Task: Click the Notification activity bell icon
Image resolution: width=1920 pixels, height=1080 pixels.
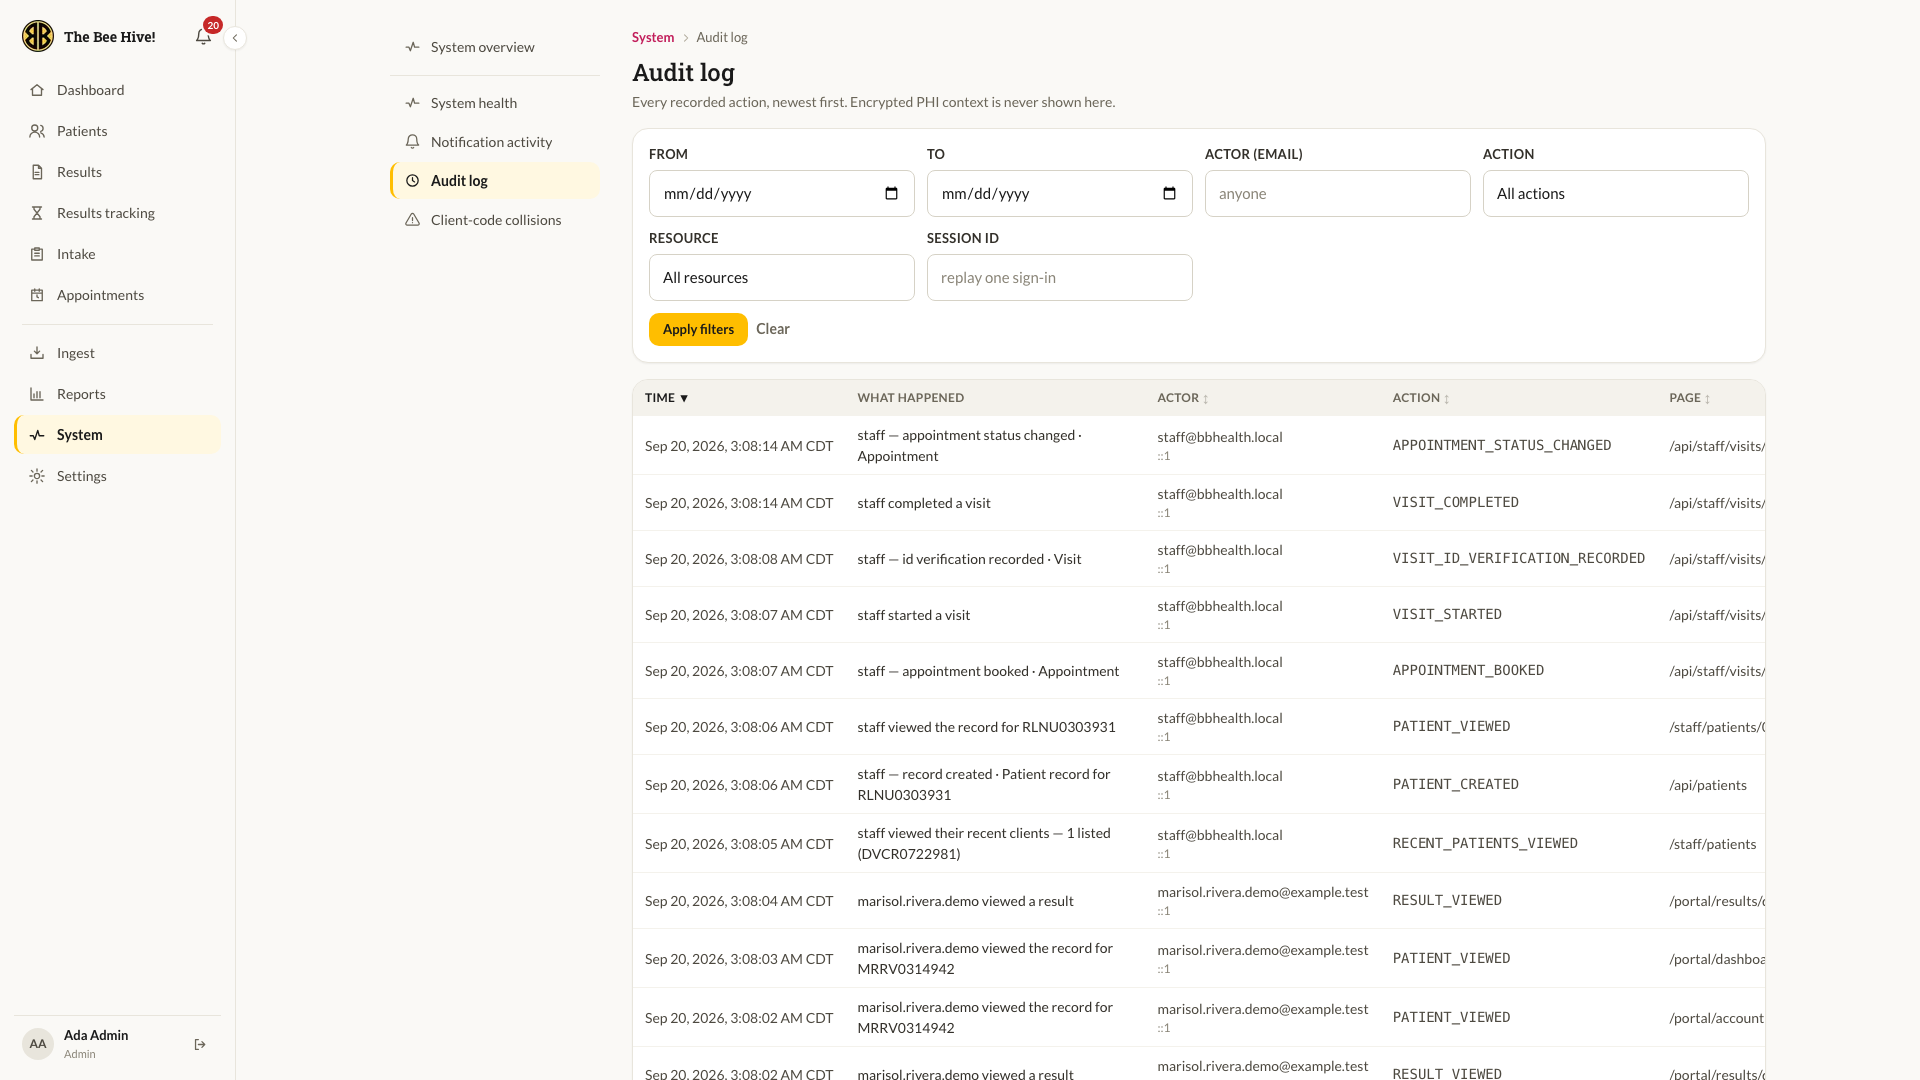Action: [x=412, y=142]
